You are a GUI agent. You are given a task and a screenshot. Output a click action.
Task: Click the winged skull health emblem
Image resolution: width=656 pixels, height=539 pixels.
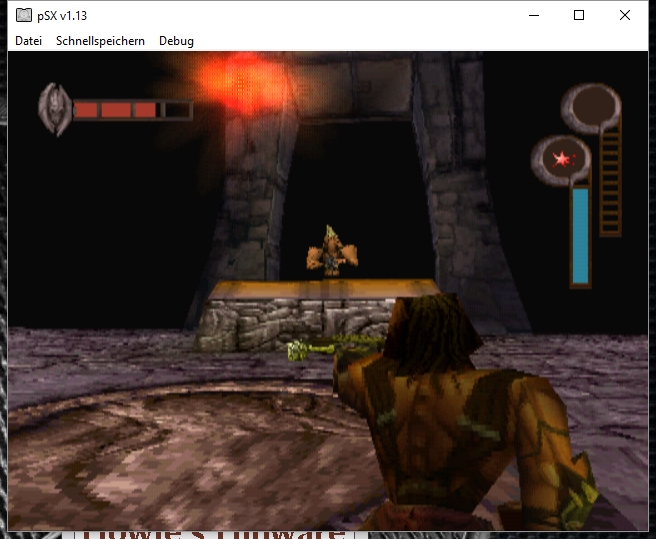(55, 109)
